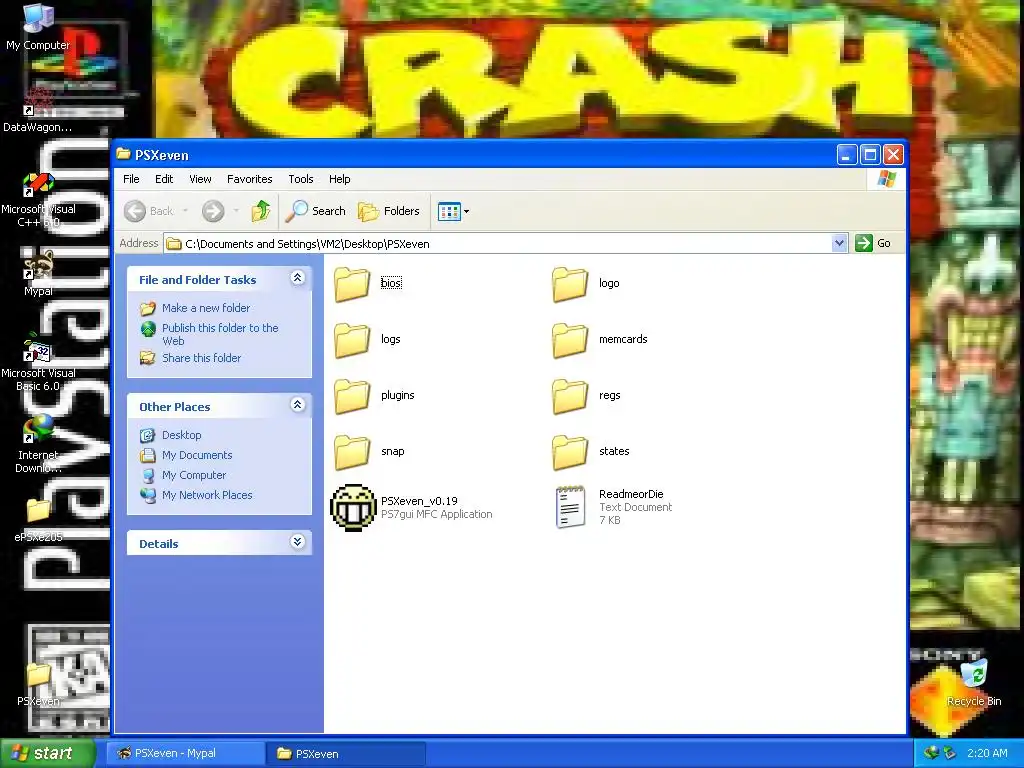Switch to PSXeven - Mypal taskbar item
The width and height of the screenshot is (1024, 768).
tap(185, 753)
